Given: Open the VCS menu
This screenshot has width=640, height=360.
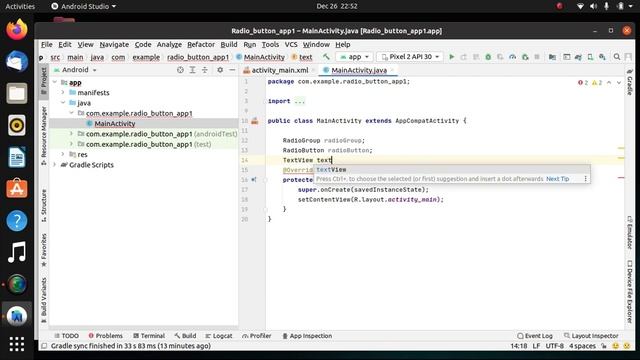Looking at the screenshot, I should [291, 44].
